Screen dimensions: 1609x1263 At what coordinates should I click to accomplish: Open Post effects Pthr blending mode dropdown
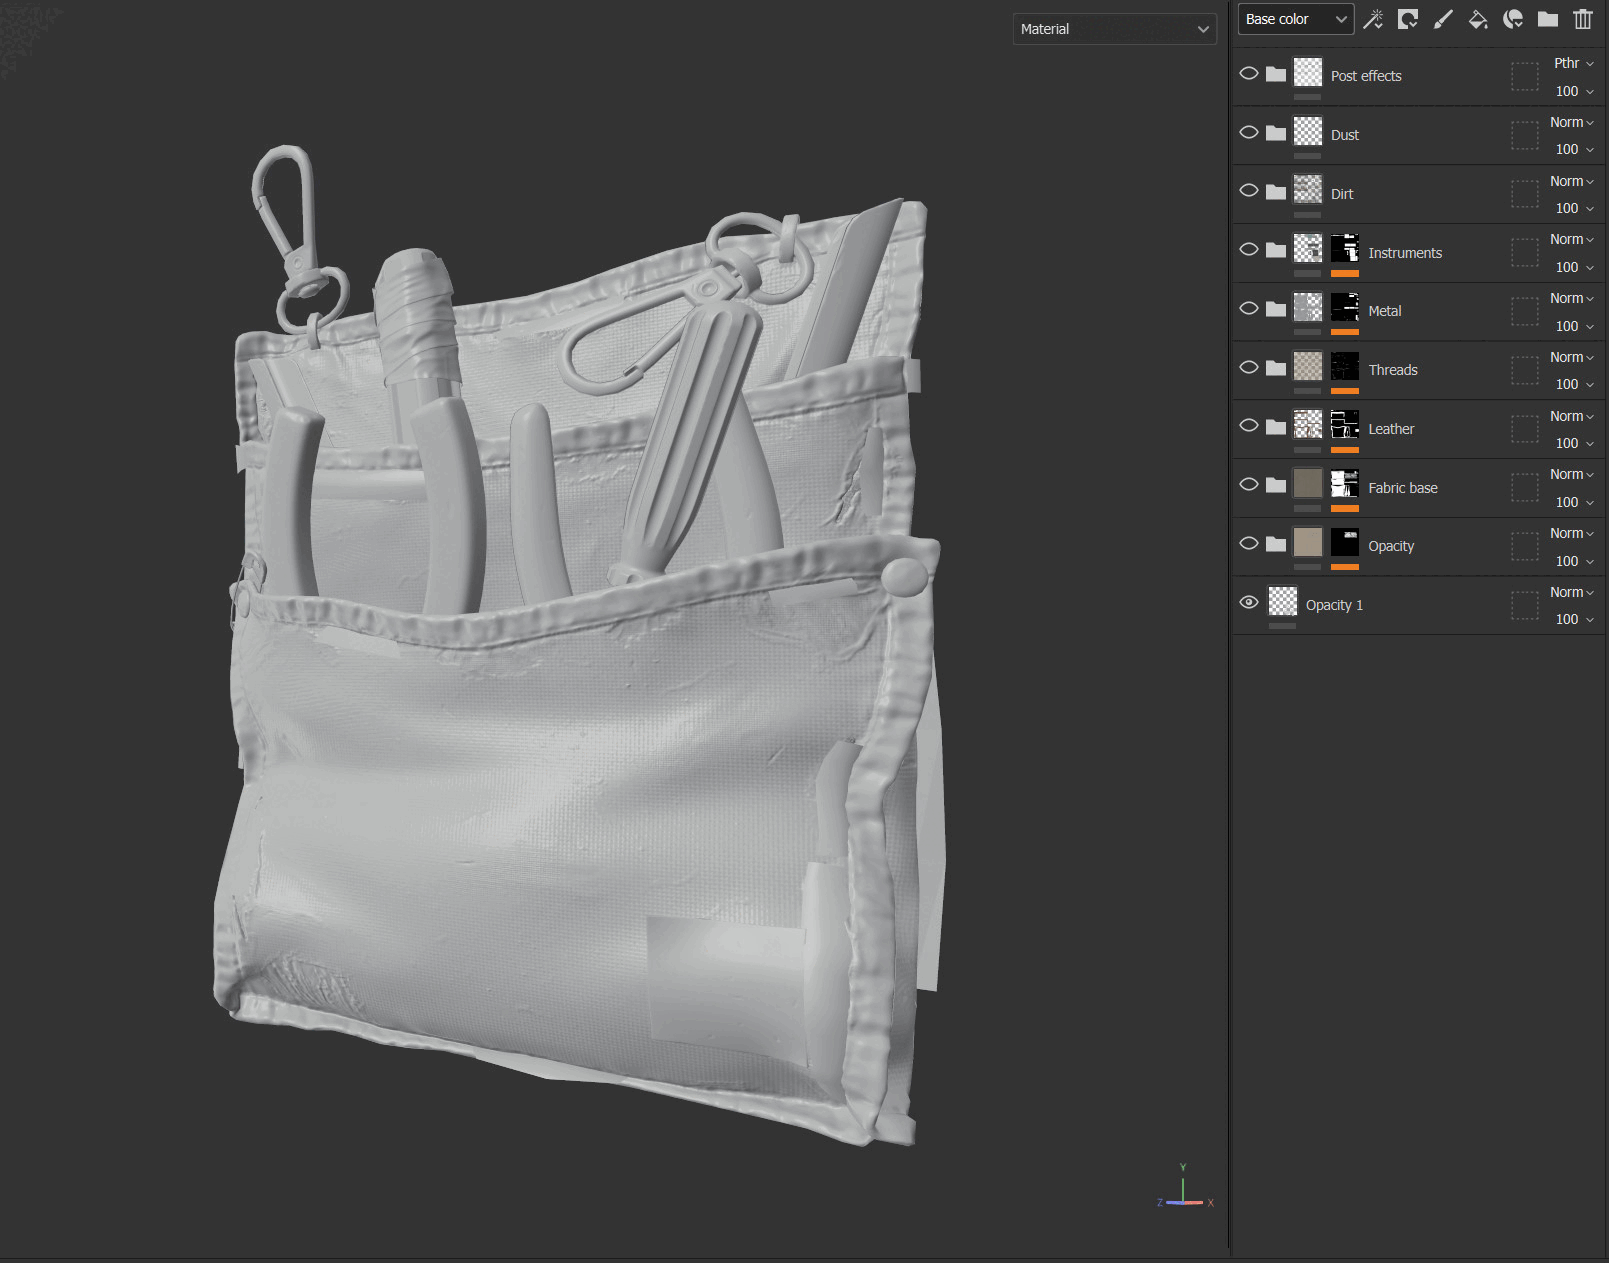[1573, 63]
